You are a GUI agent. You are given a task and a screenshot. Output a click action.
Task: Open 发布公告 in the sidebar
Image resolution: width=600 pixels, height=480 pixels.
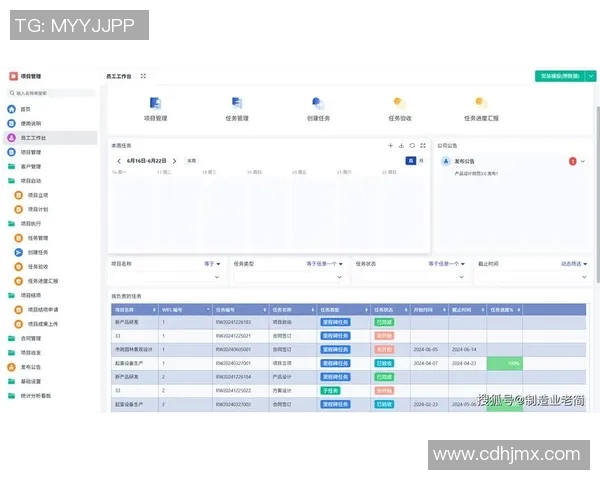point(24,367)
